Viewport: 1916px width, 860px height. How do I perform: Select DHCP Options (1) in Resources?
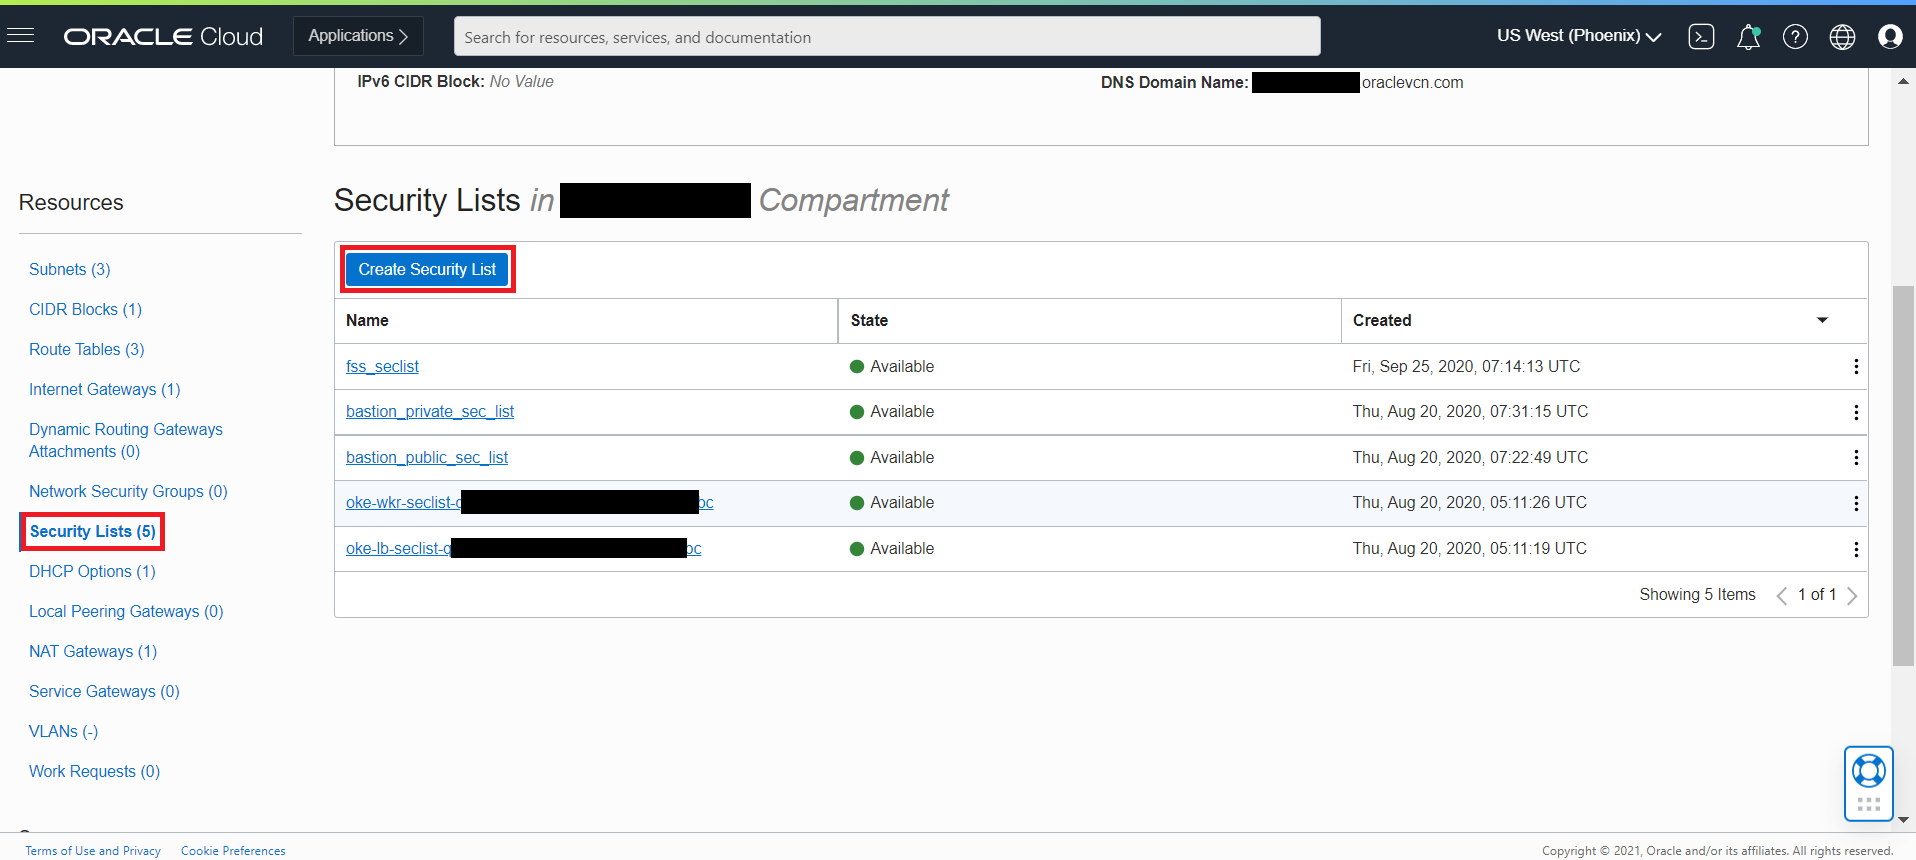[92, 572]
